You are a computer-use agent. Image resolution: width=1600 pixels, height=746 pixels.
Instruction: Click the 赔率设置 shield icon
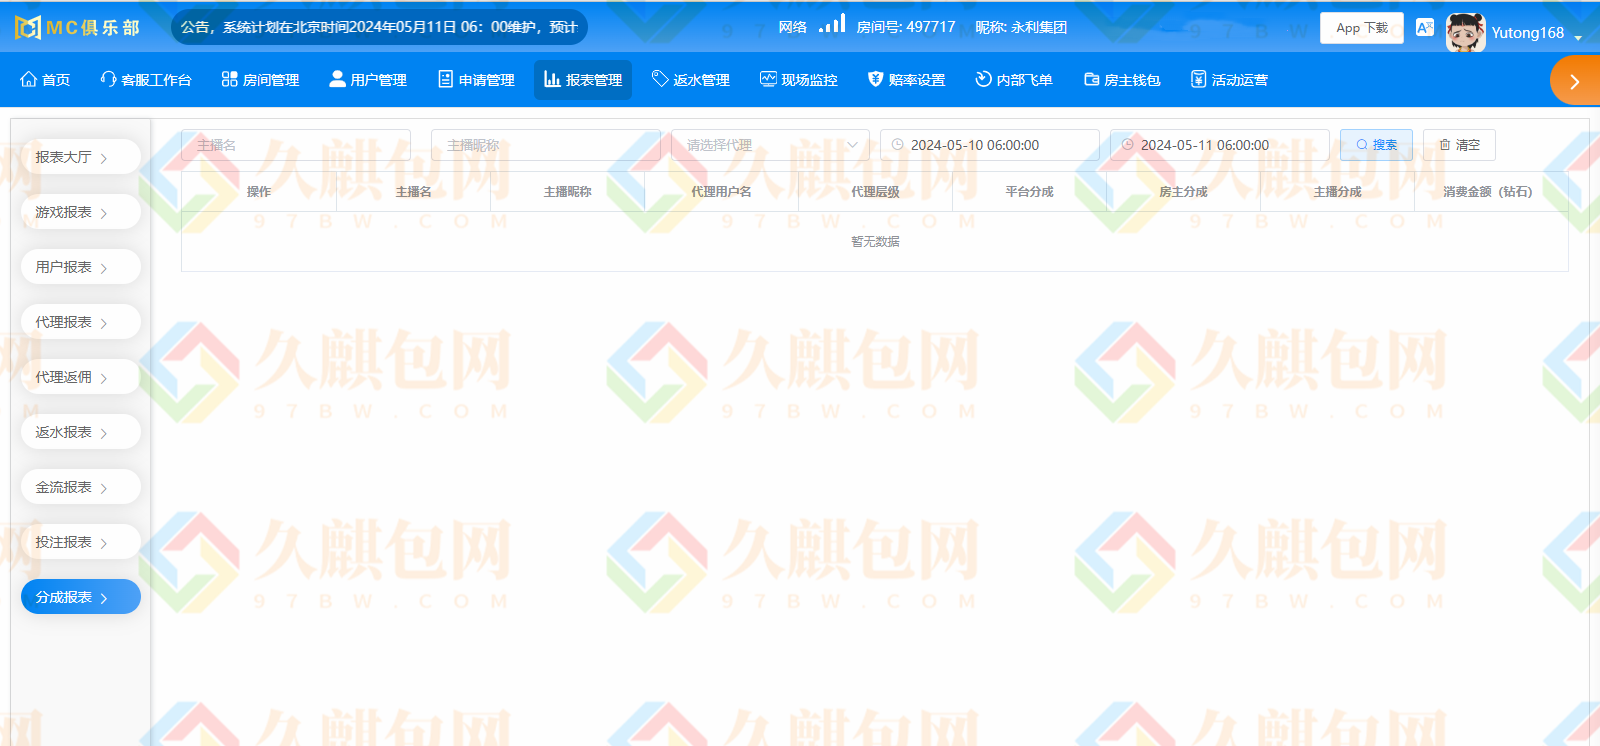pyautogui.click(x=875, y=79)
